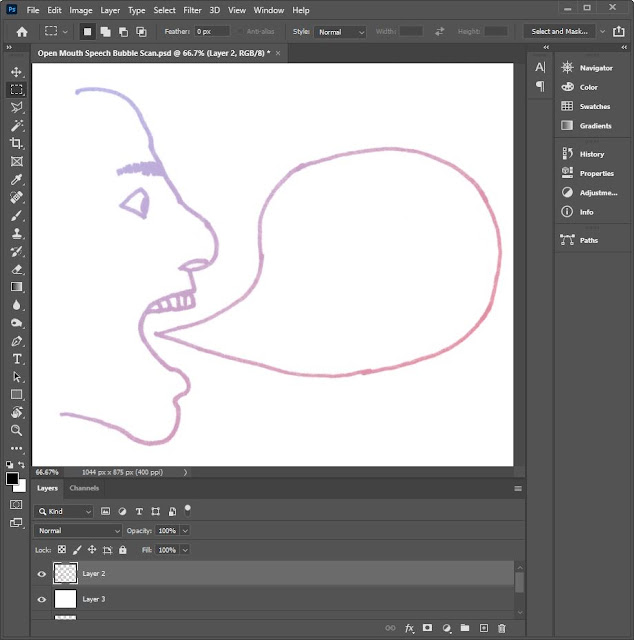Viewport: 634px width, 640px height.
Task: Select the Horizontal Type tool
Action: 16,359
